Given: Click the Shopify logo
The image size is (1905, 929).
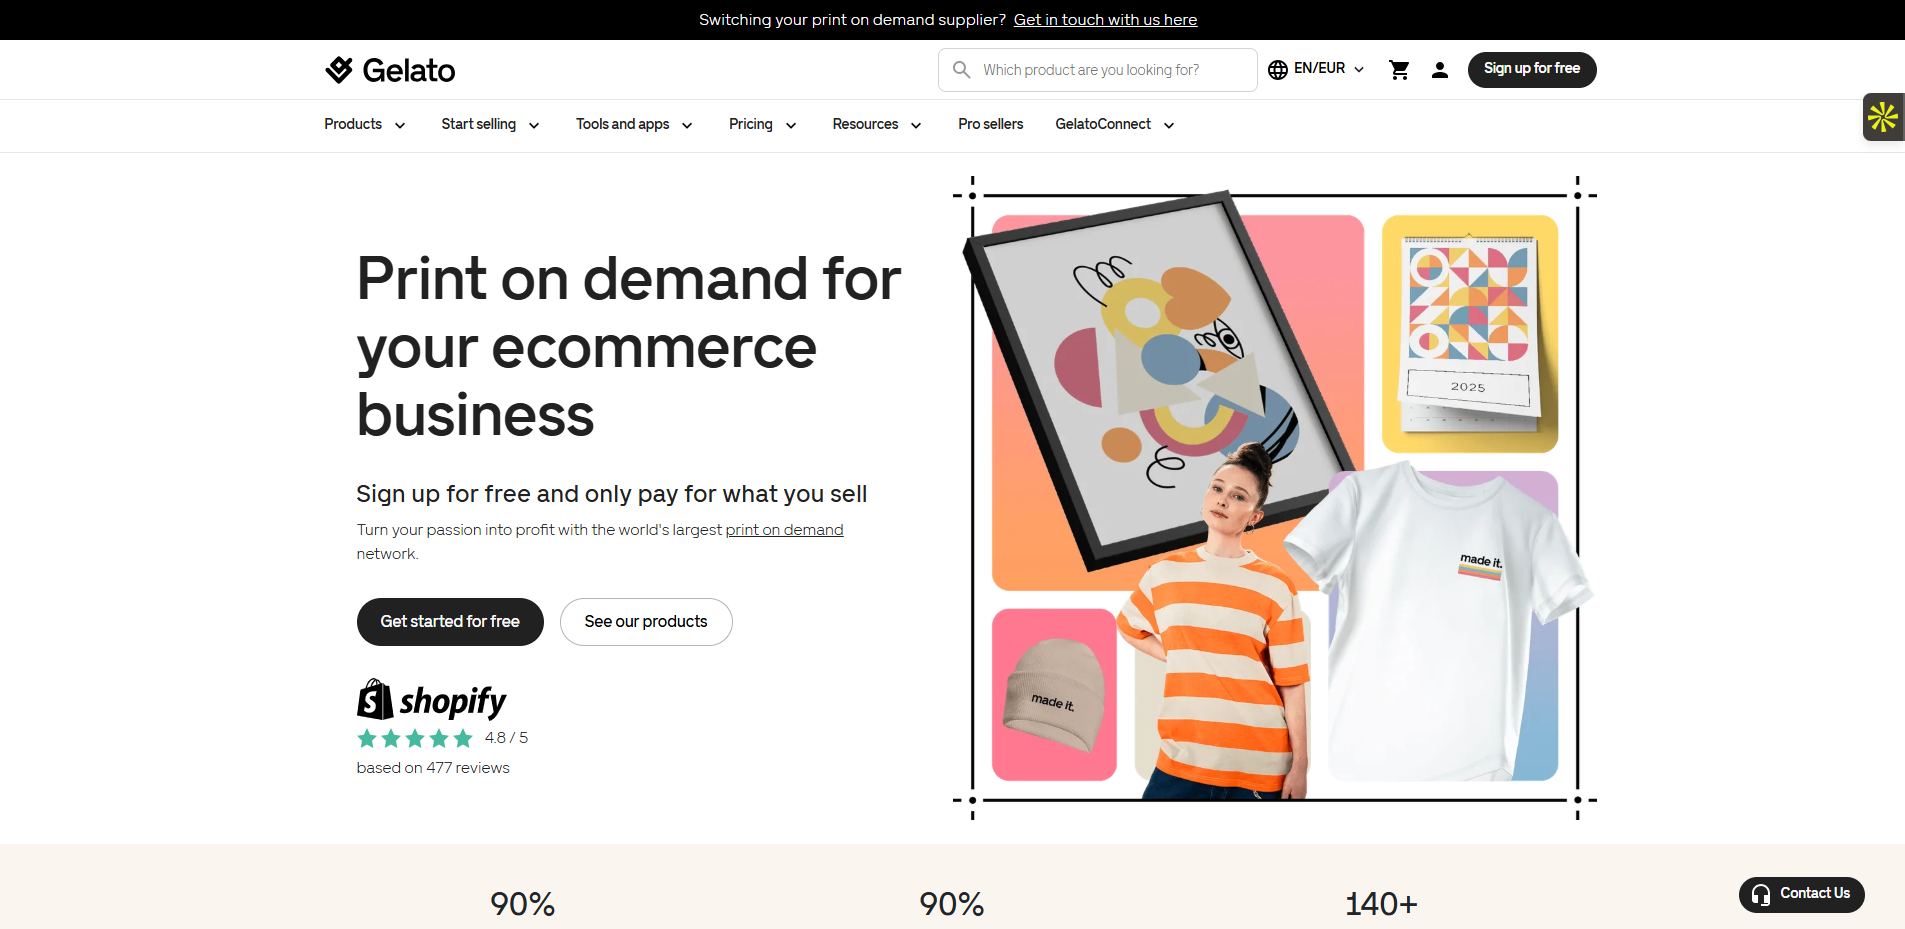Looking at the screenshot, I should click(432, 700).
